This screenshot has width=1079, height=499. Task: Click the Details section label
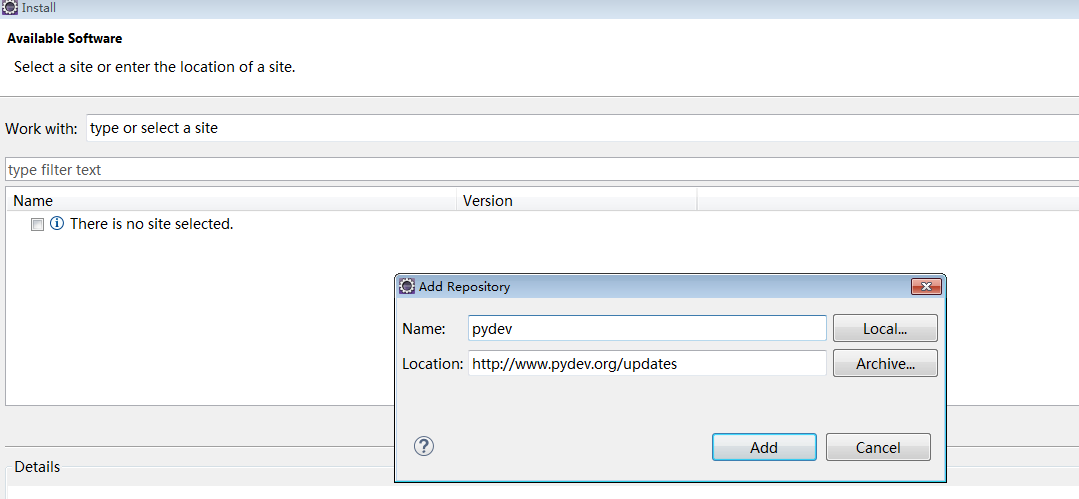point(37,467)
